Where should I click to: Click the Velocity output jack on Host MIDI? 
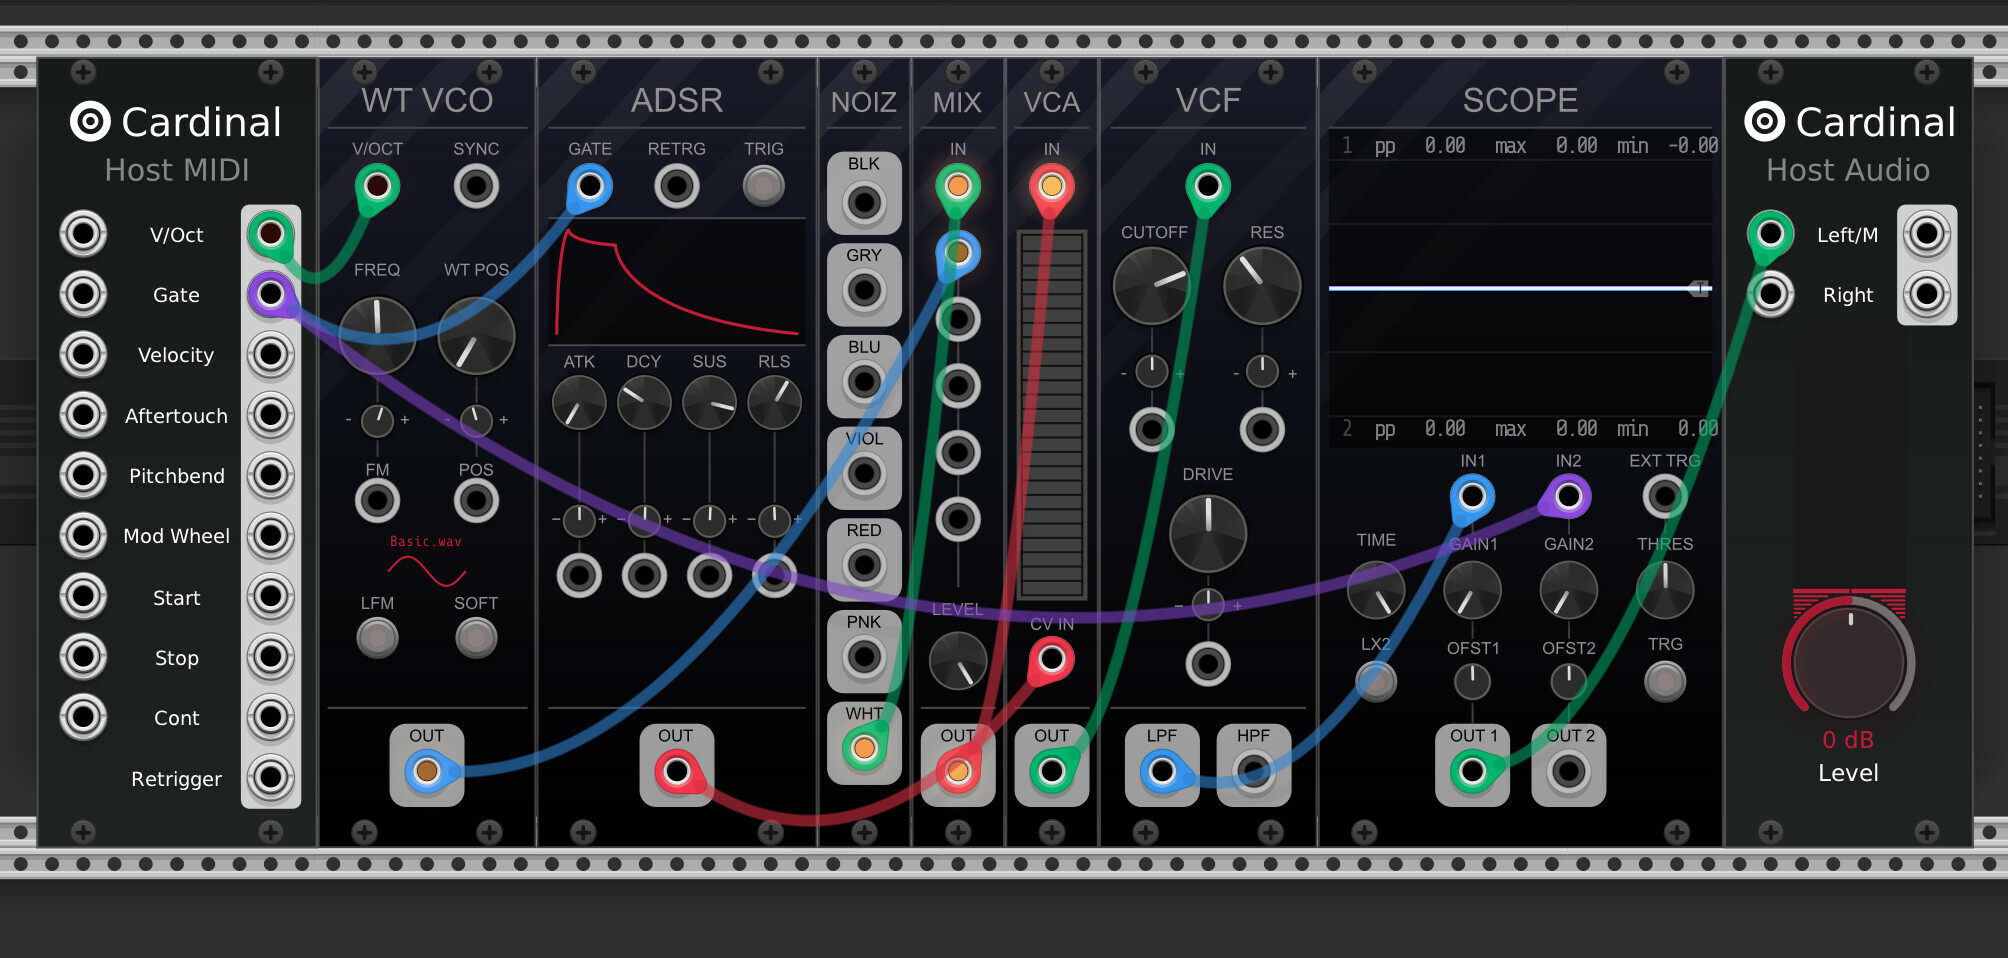coord(270,354)
